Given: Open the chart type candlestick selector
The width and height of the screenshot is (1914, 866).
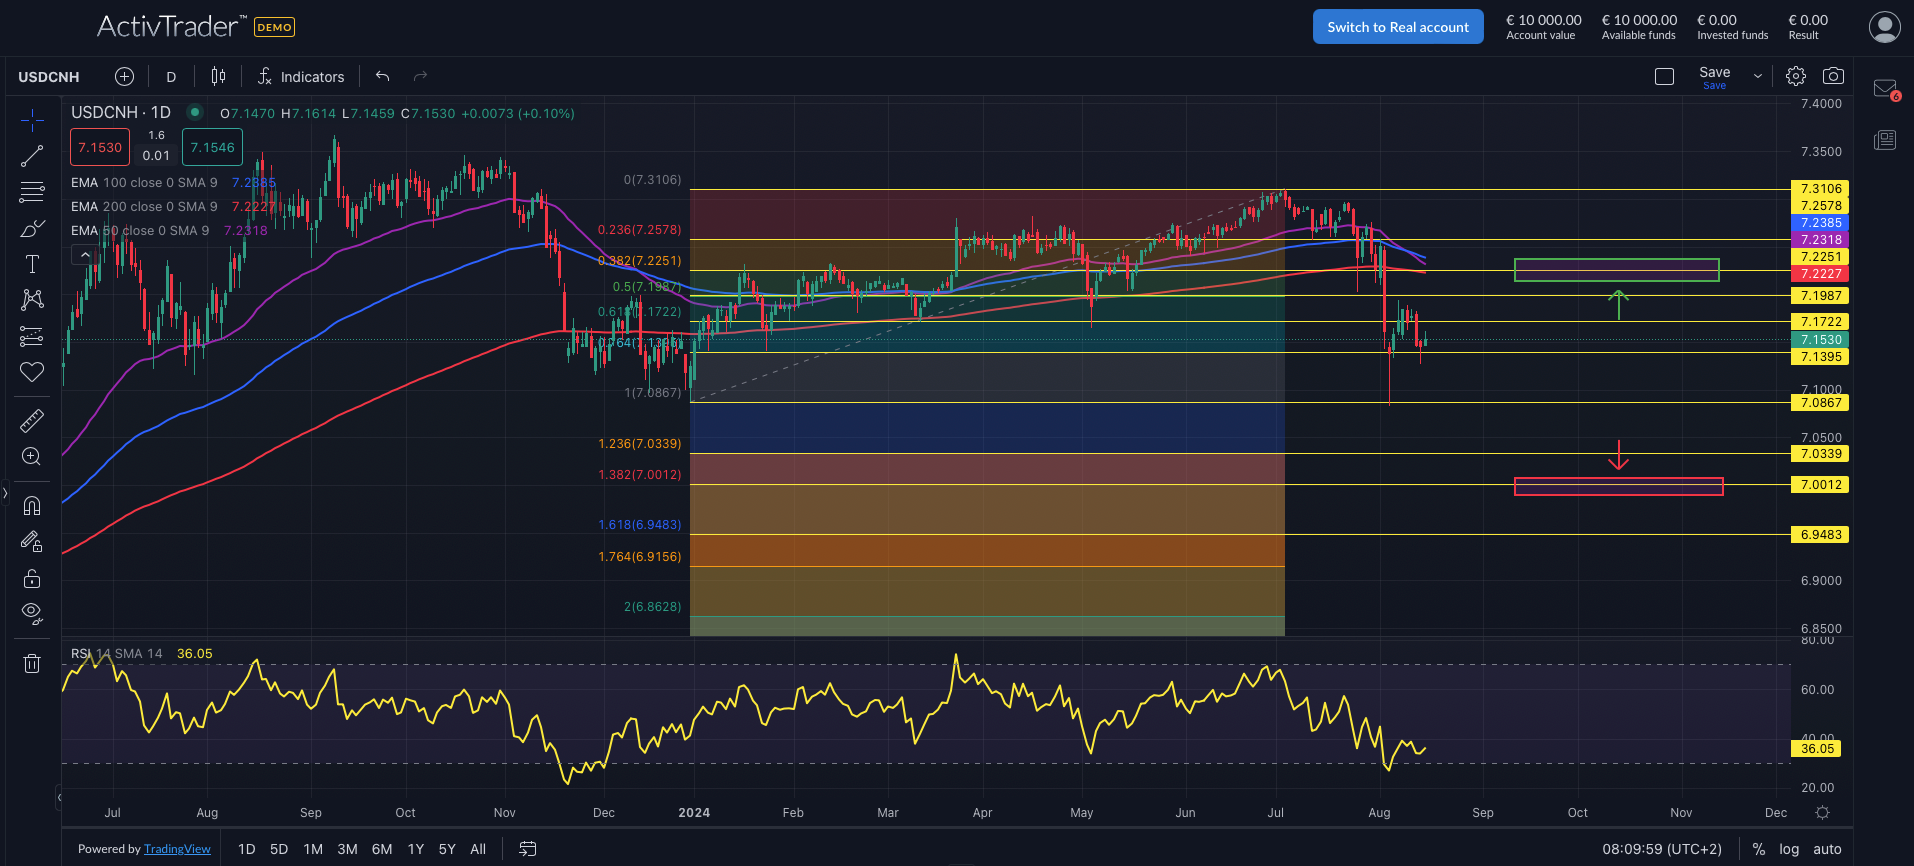Looking at the screenshot, I should [x=218, y=76].
